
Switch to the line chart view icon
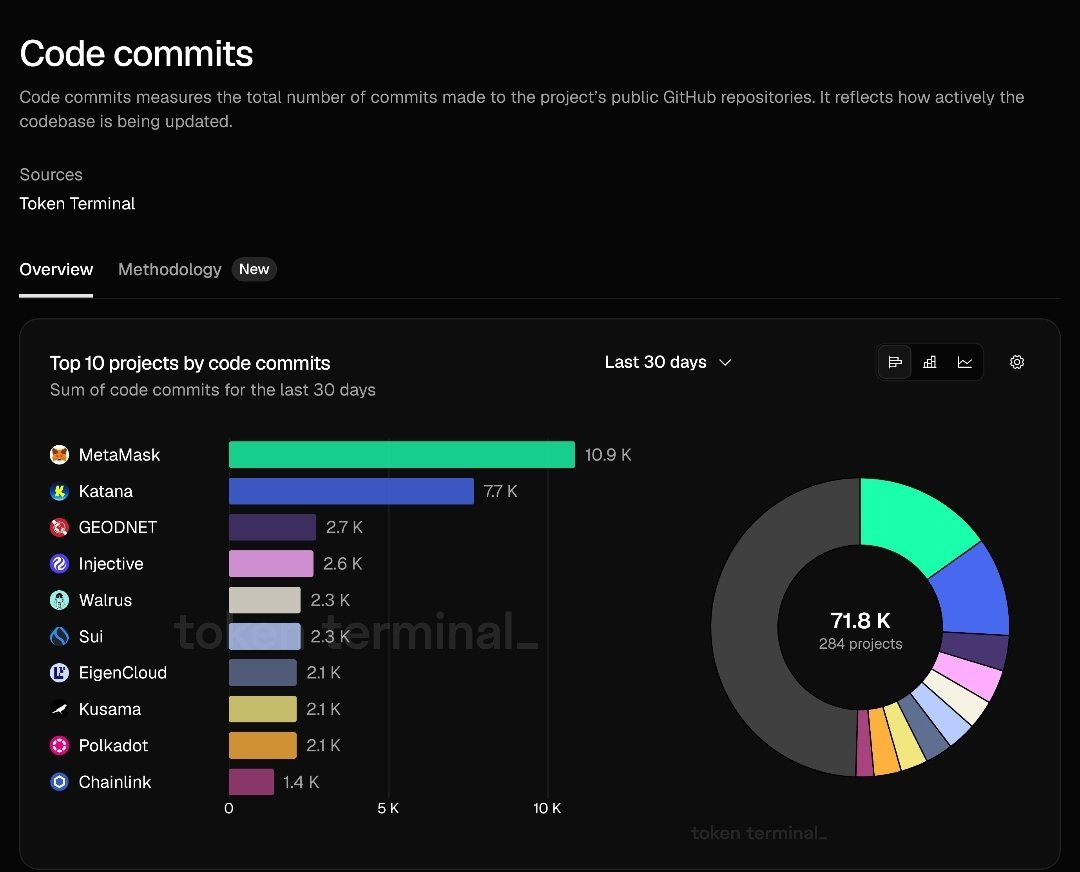point(965,362)
